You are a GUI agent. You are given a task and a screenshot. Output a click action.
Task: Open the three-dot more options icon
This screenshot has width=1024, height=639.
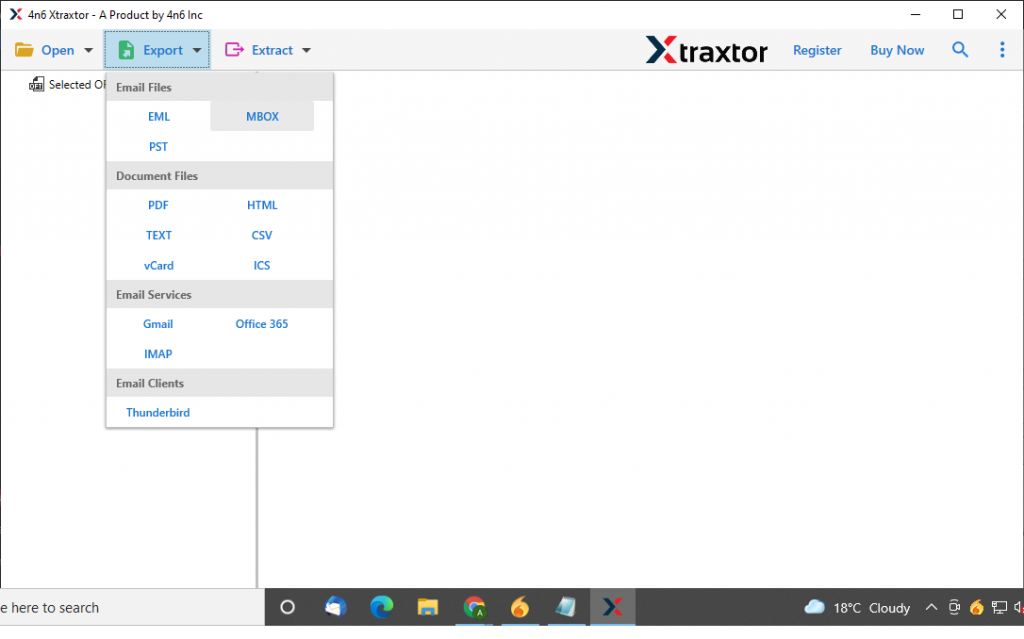point(1002,49)
